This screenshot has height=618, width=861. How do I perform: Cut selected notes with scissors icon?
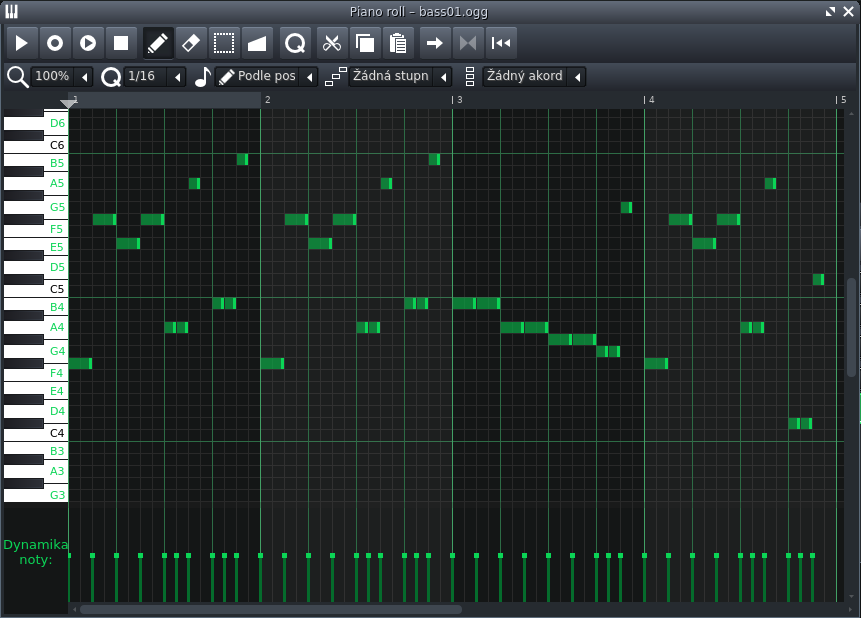click(332, 43)
